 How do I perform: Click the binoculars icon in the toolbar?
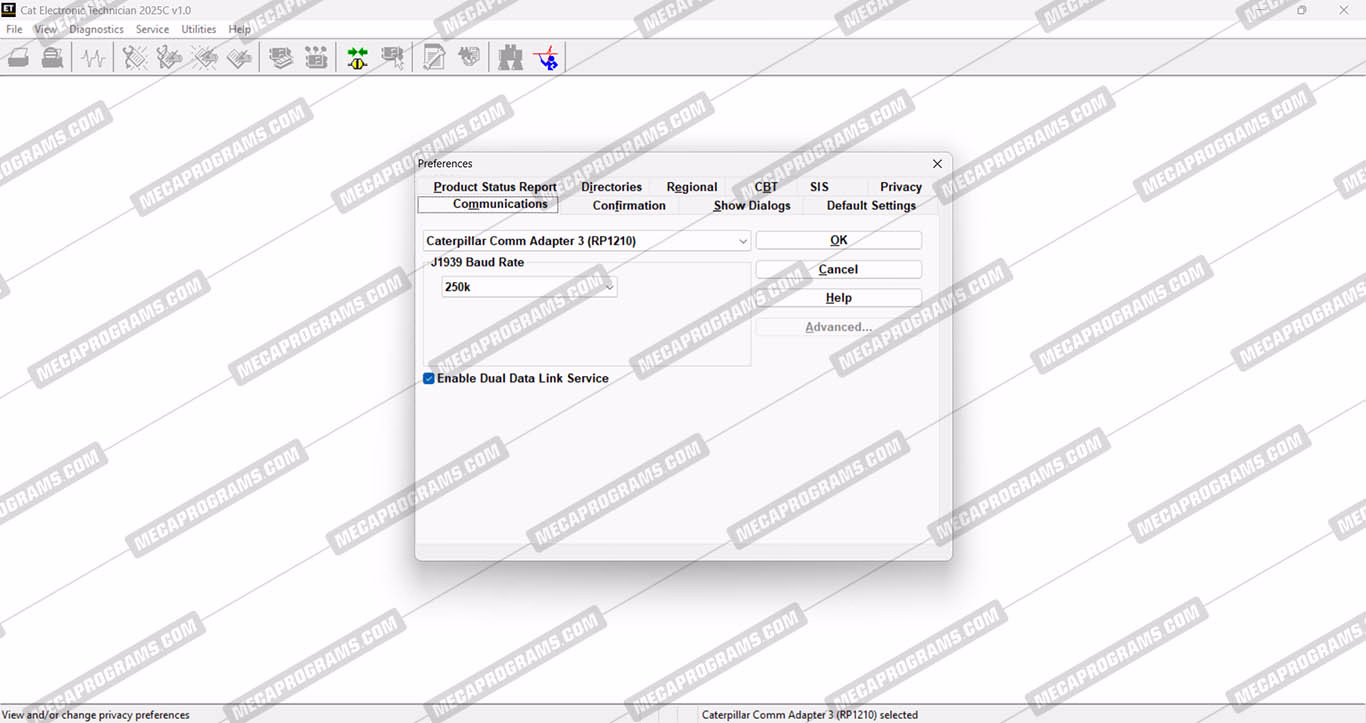[x=510, y=58]
